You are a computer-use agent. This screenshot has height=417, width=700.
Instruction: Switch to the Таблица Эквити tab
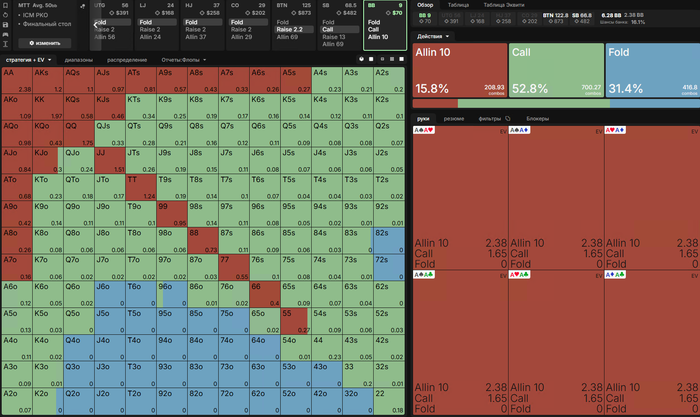(504, 5)
